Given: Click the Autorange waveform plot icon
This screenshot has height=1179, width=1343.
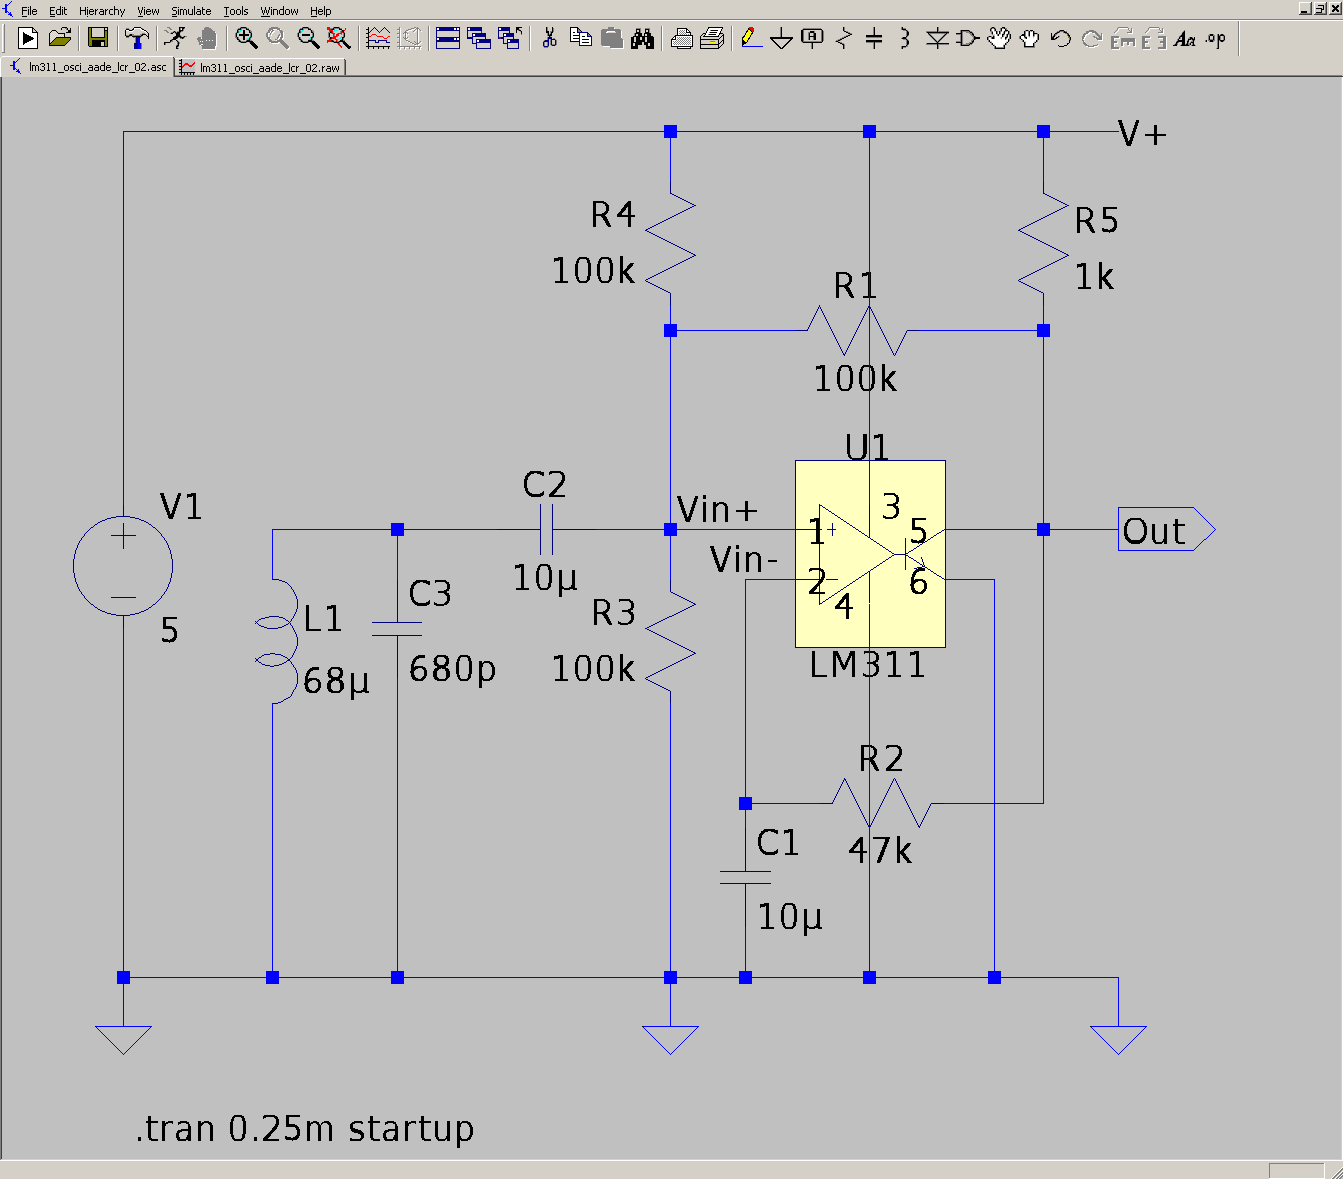Looking at the screenshot, I should (378, 38).
